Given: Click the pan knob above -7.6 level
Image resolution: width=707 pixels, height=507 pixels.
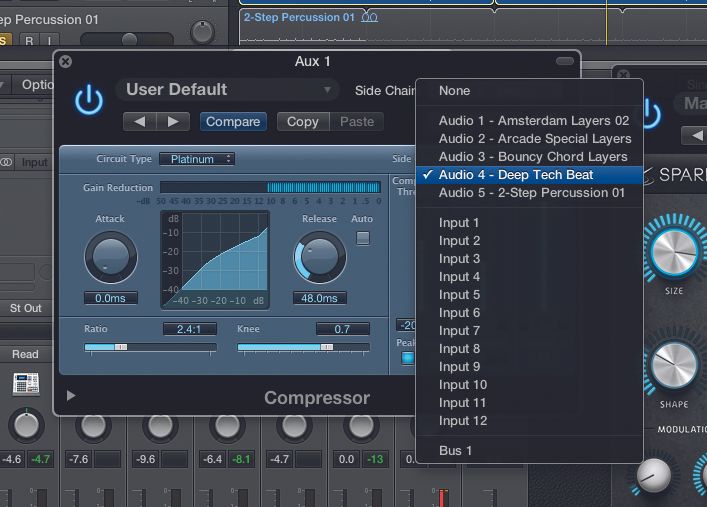Looking at the screenshot, I should (x=93, y=425).
